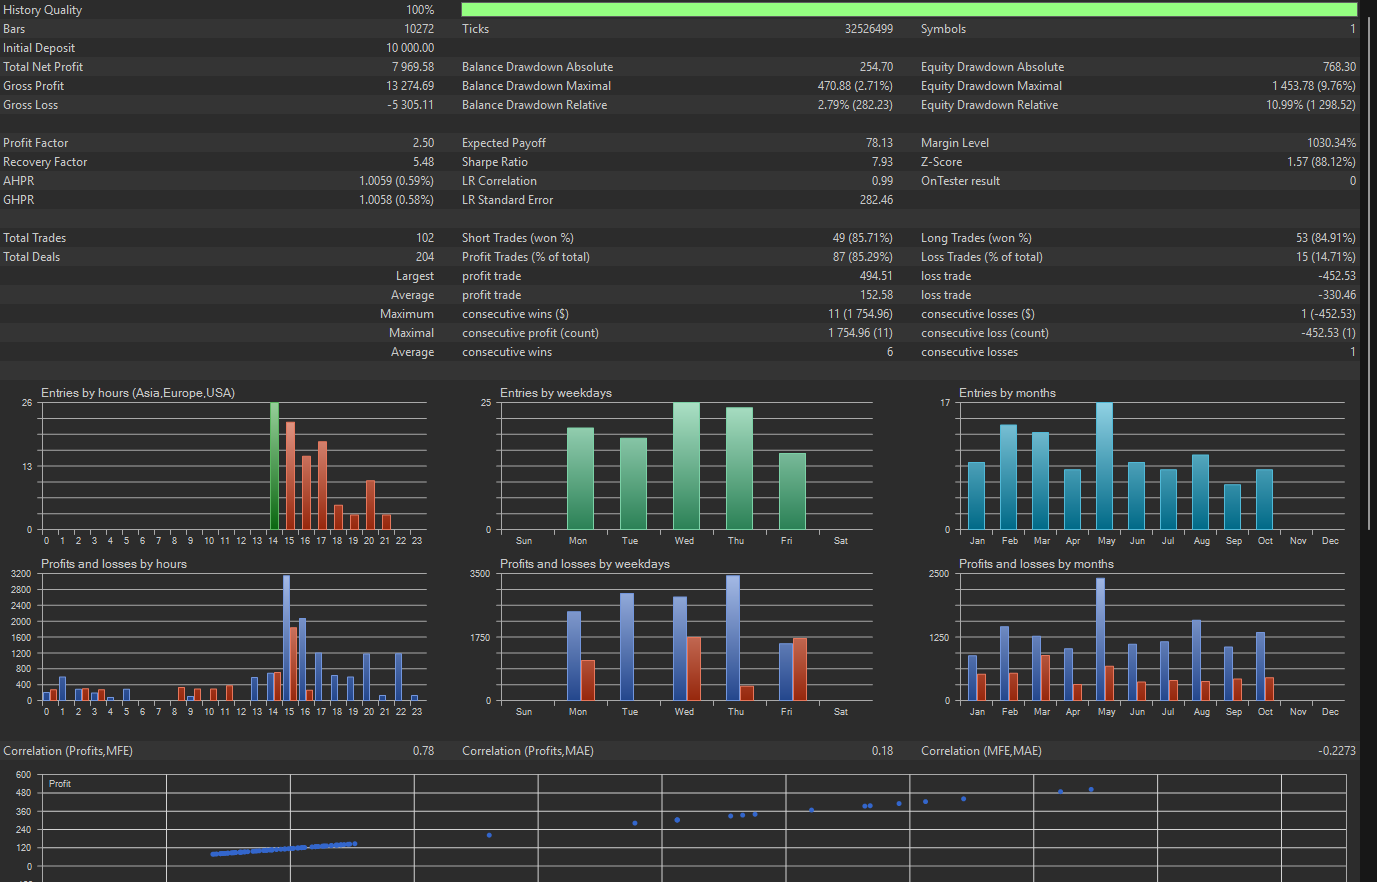The image size is (1377, 882).
Task: Click the Profit Factor label
Action: point(36,143)
